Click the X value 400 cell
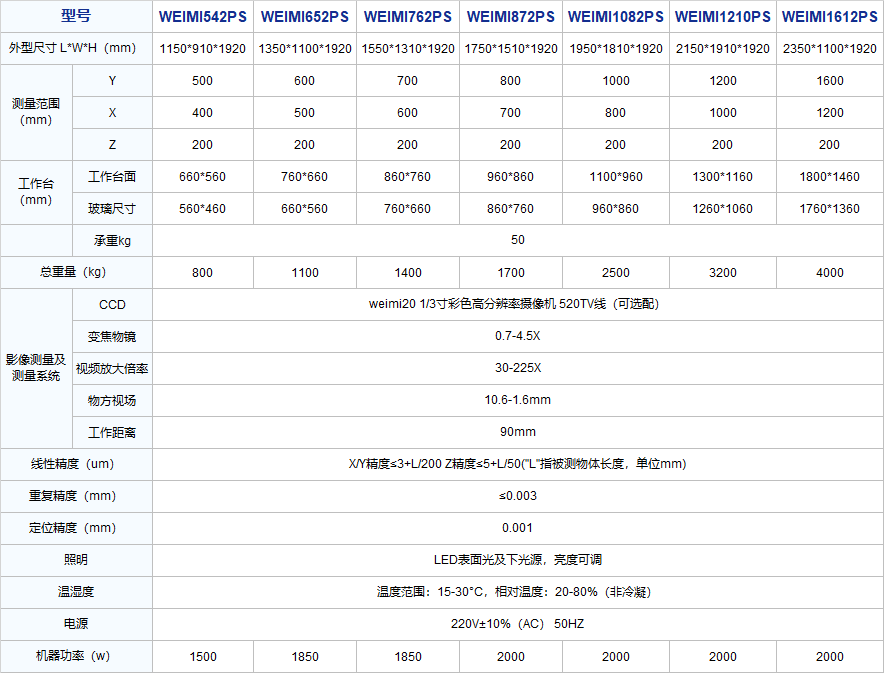This screenshot has width=884, height=673. click(x=202, y=113)
